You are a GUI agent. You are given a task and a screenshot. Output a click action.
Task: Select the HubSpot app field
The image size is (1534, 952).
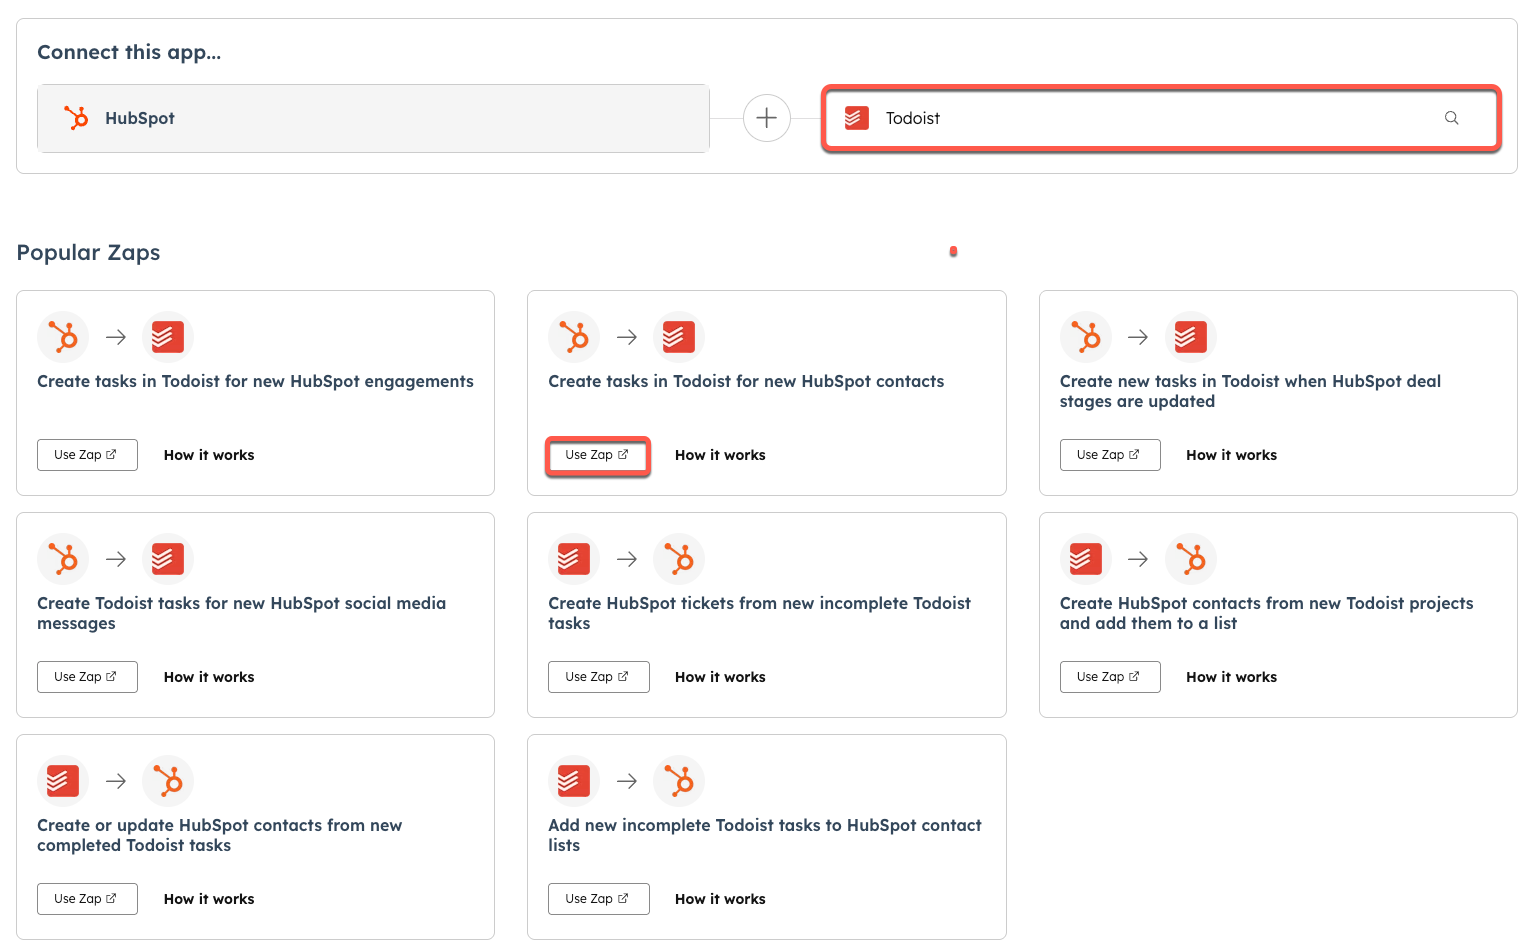pos(373,118)
